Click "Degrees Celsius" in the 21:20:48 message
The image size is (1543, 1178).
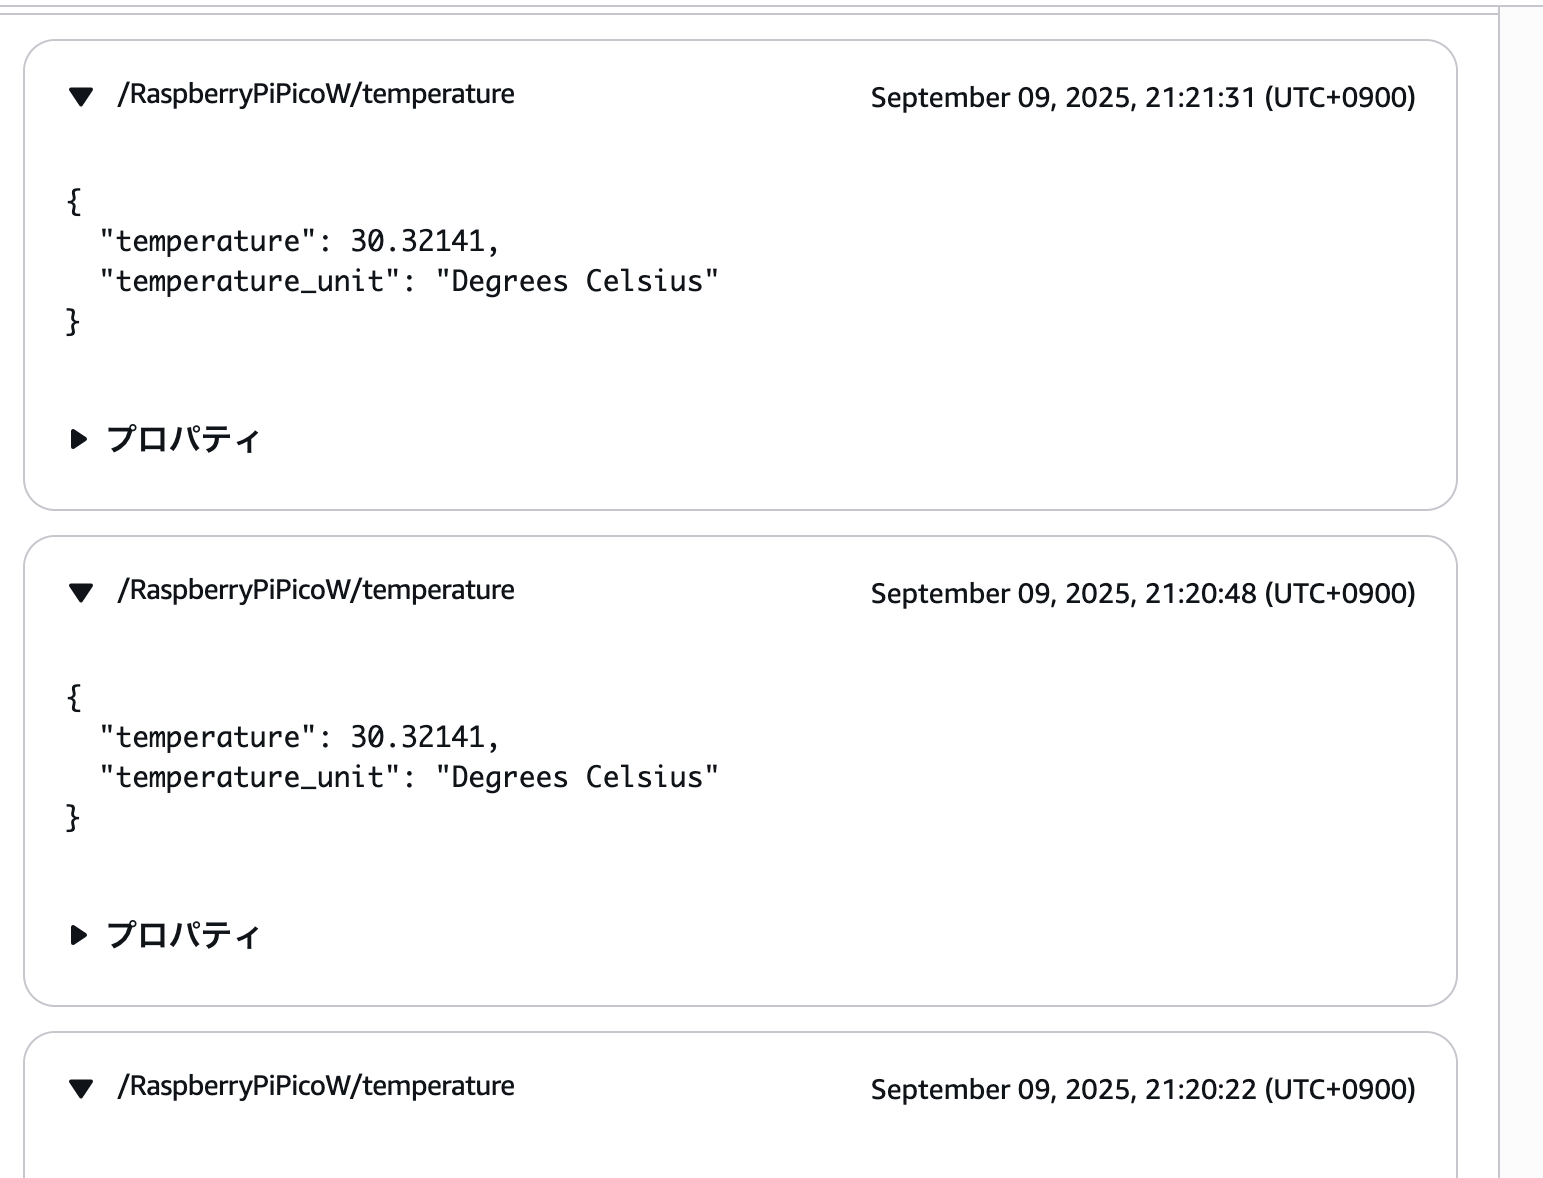[x=577, y=777]
